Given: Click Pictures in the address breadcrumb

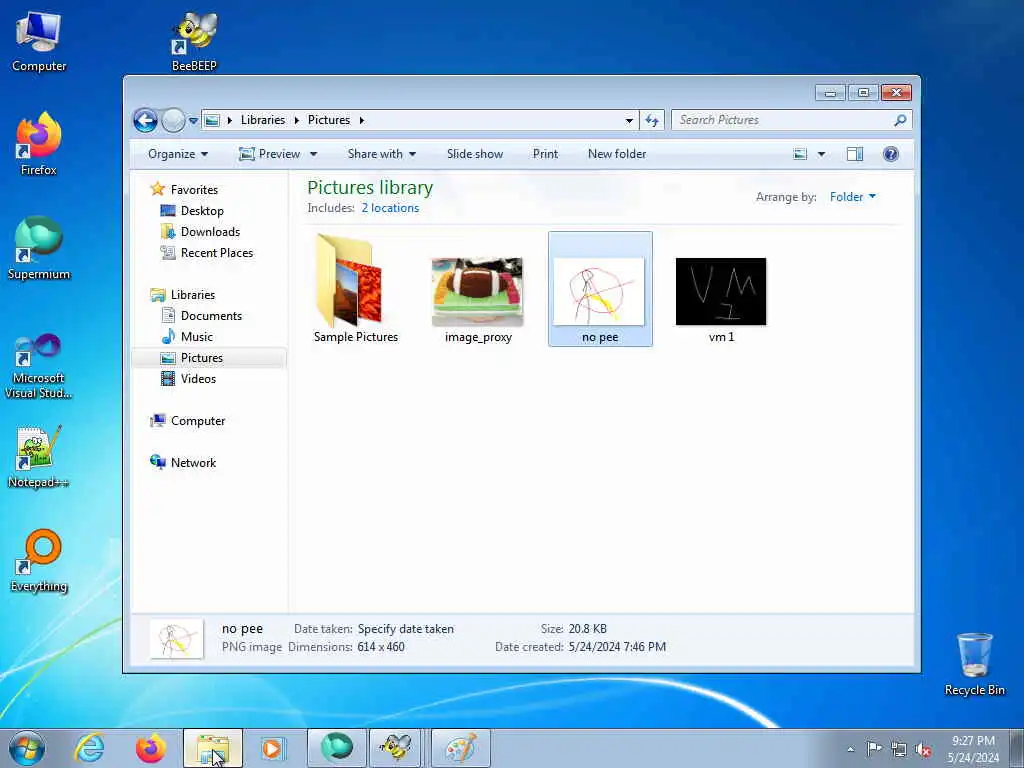Looking at the screenshot, I should click(328, 120).
